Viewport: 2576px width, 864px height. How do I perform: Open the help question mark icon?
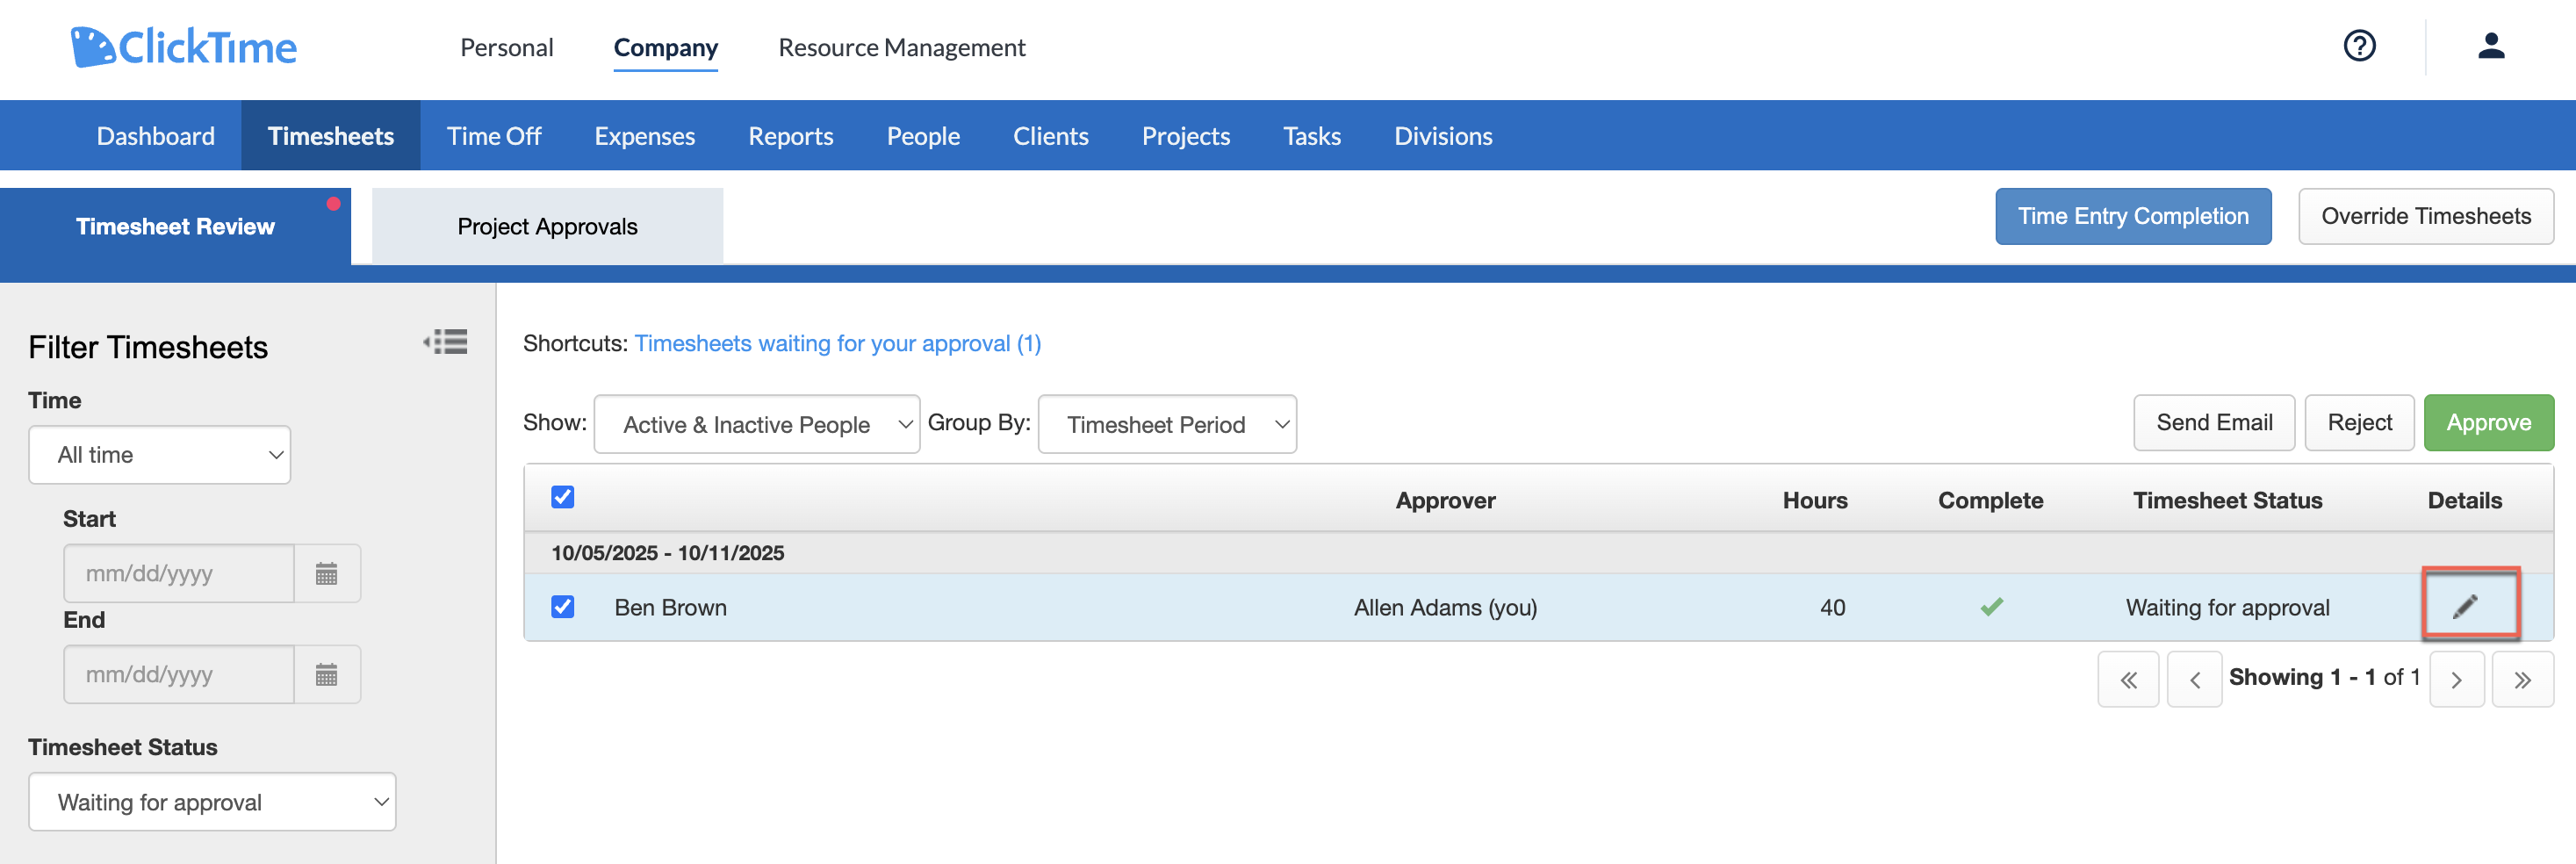coord(2359,46)
